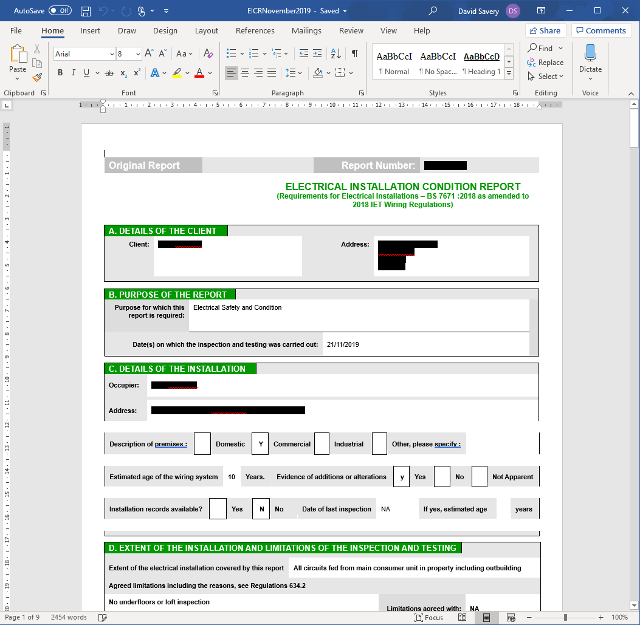Switch to Read Mode view
This screenshot has width=640, height=625.
click(462, 618)
